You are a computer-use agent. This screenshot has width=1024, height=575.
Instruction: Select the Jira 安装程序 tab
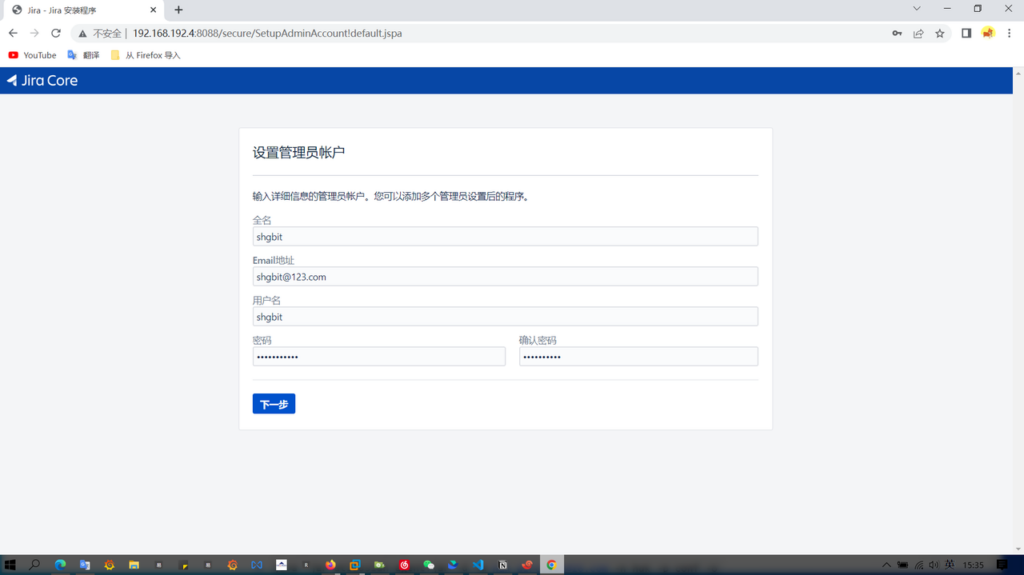pos(80,10)
